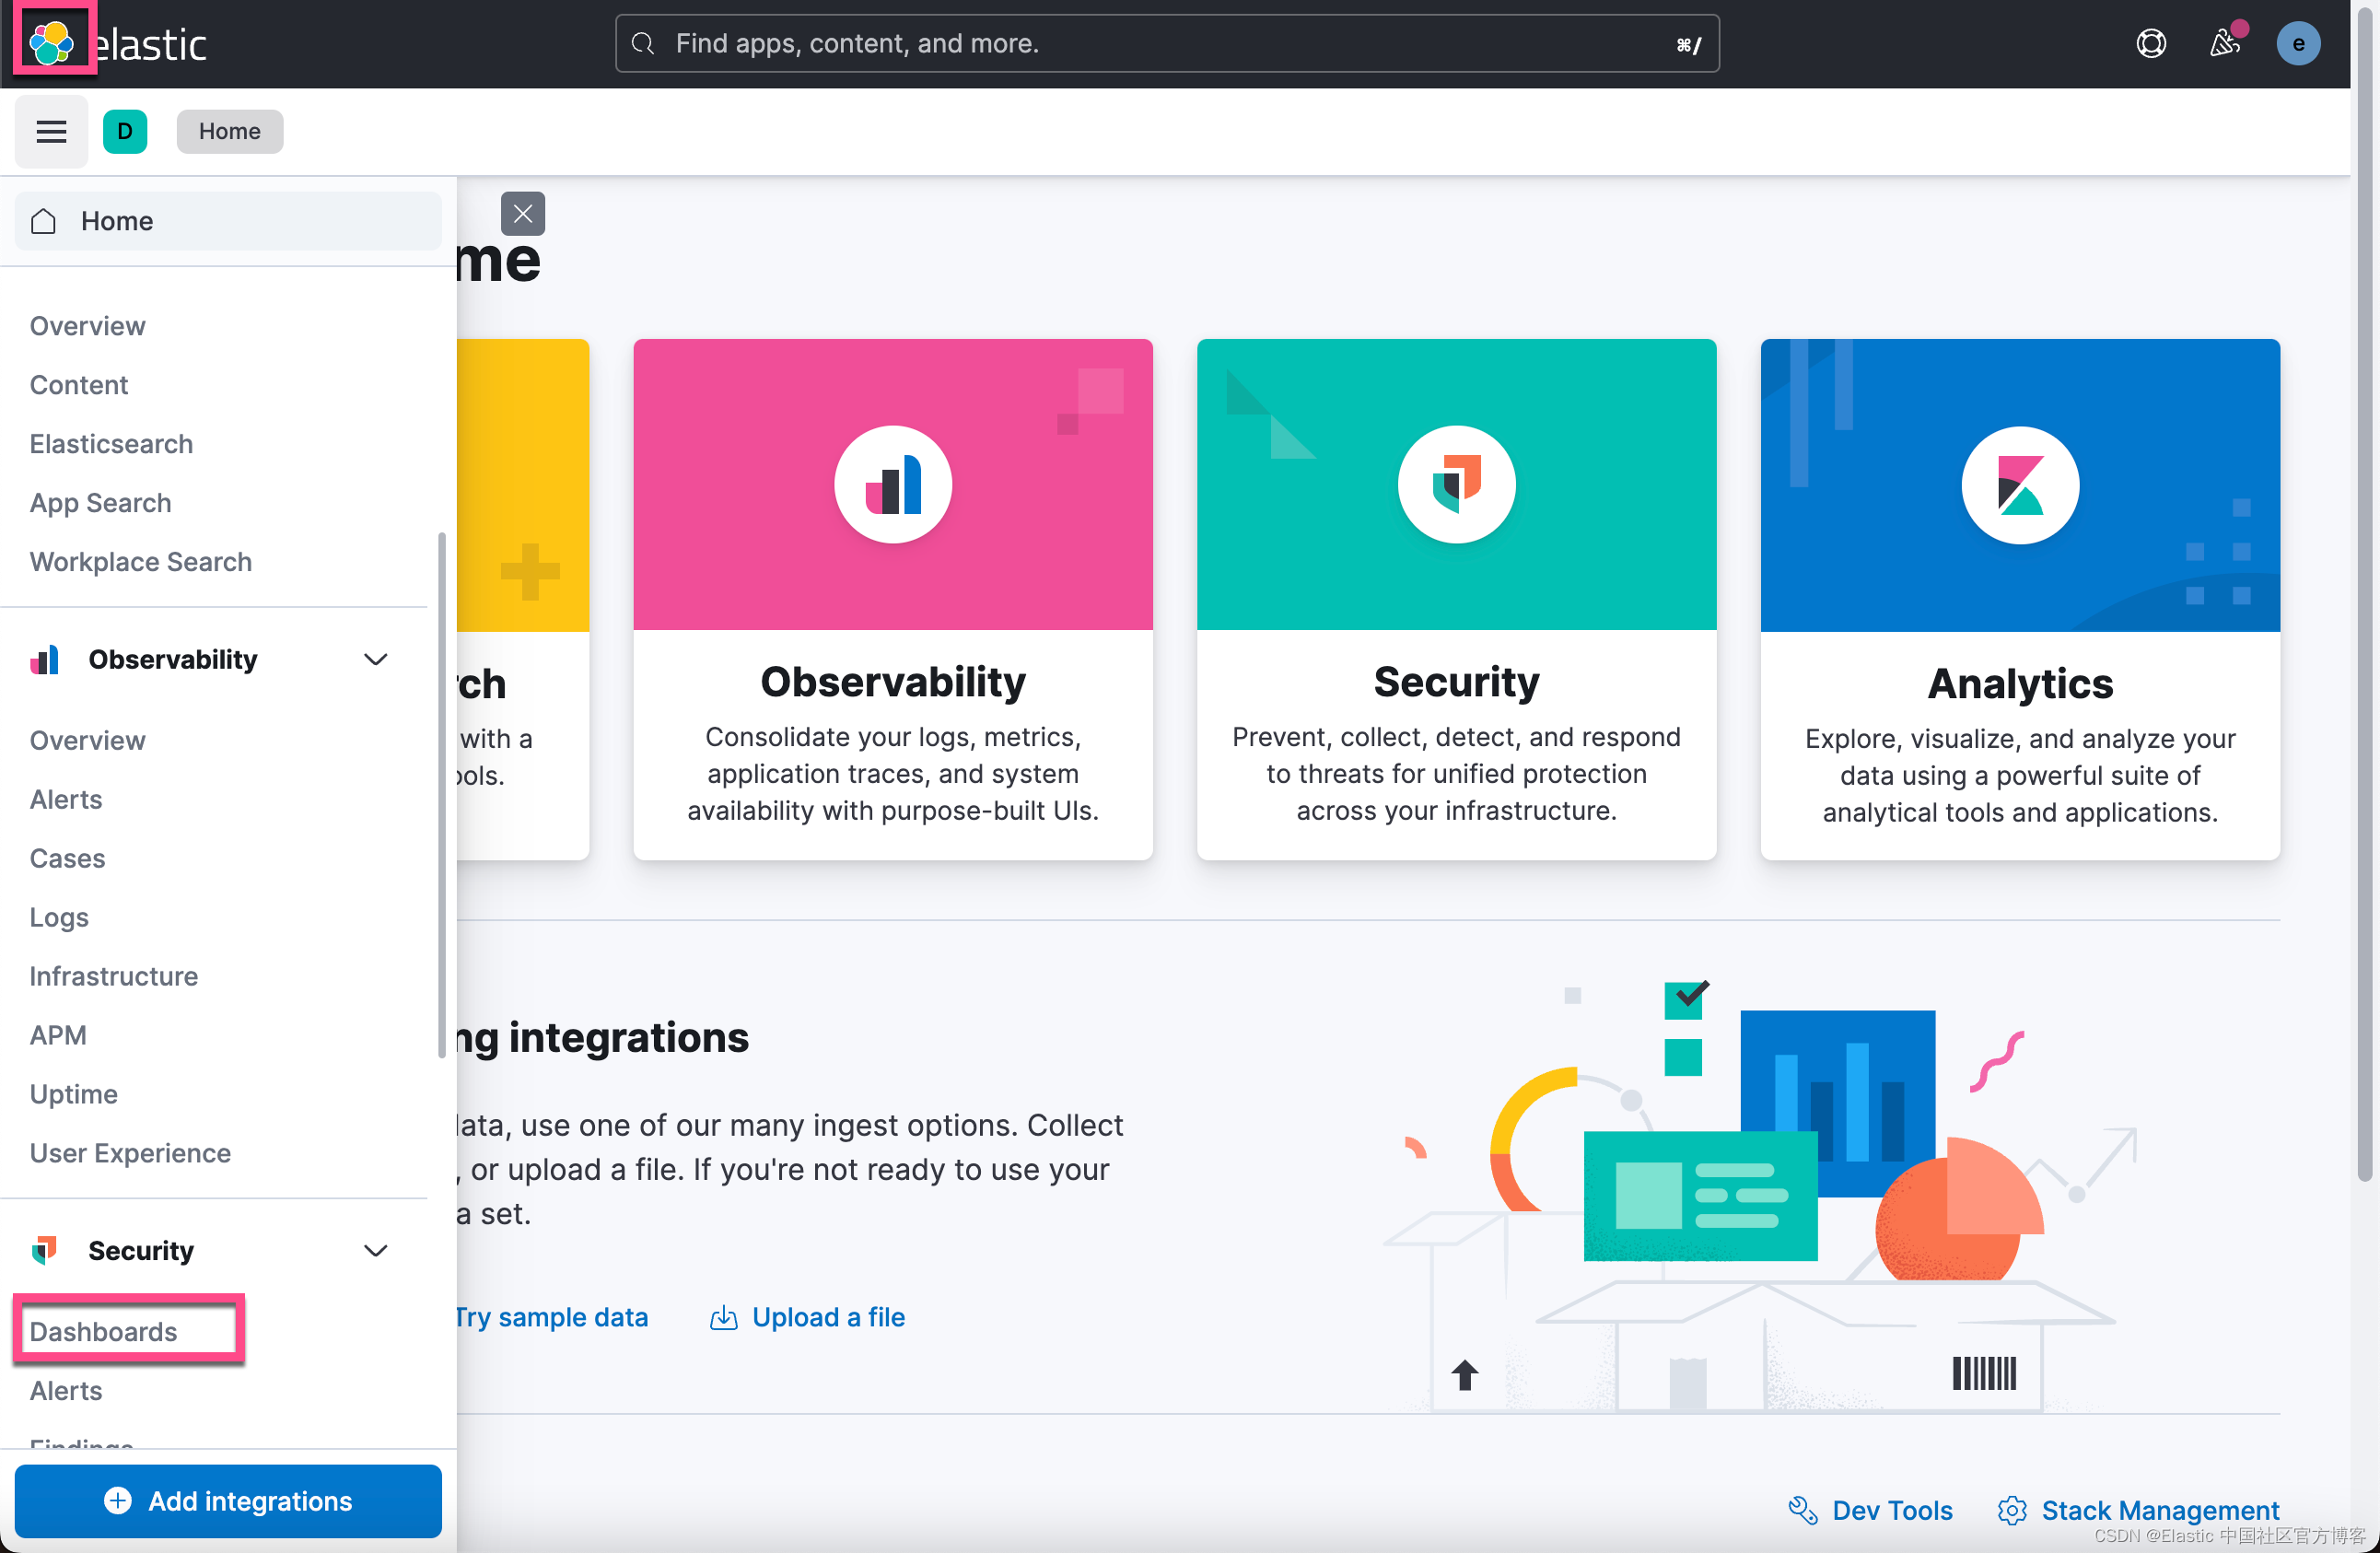Click the Add integrations button

tap(228, 1500)
